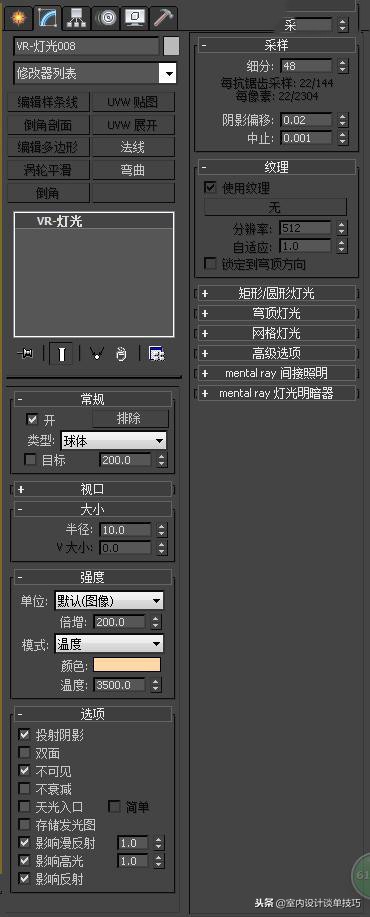Click Remove Modifier from stack icon

[x=121, y=354]
